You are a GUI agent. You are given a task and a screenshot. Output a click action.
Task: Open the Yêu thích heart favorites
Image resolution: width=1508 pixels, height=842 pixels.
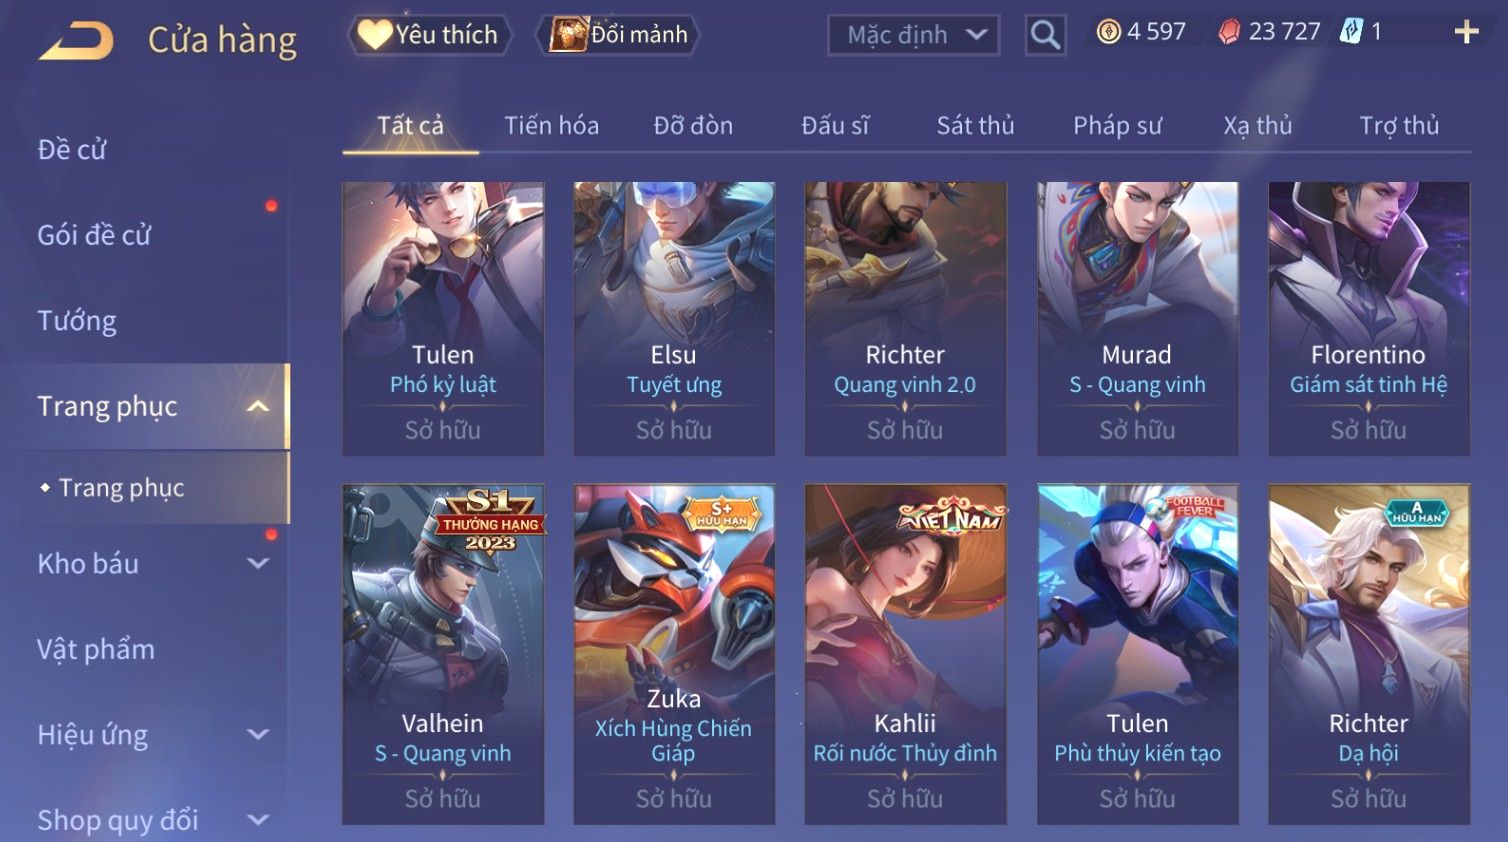pos(429,35)
